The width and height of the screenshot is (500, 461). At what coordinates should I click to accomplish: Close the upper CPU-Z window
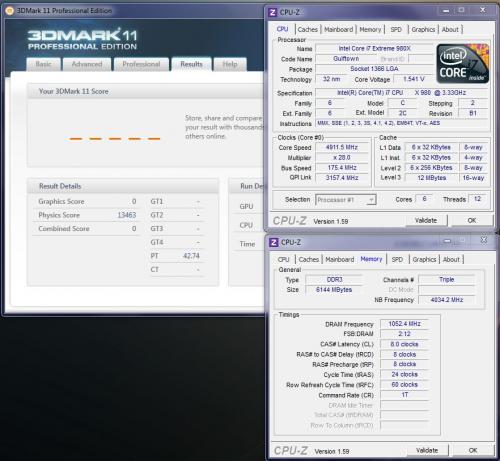pos(483,10)
